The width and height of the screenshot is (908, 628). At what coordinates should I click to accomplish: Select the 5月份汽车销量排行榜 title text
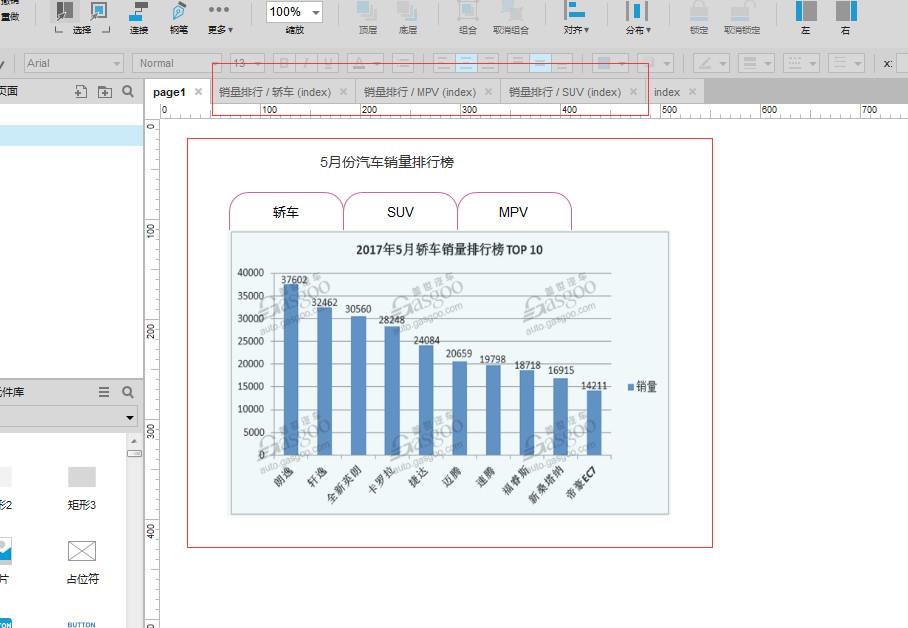(x=387, y=162)
